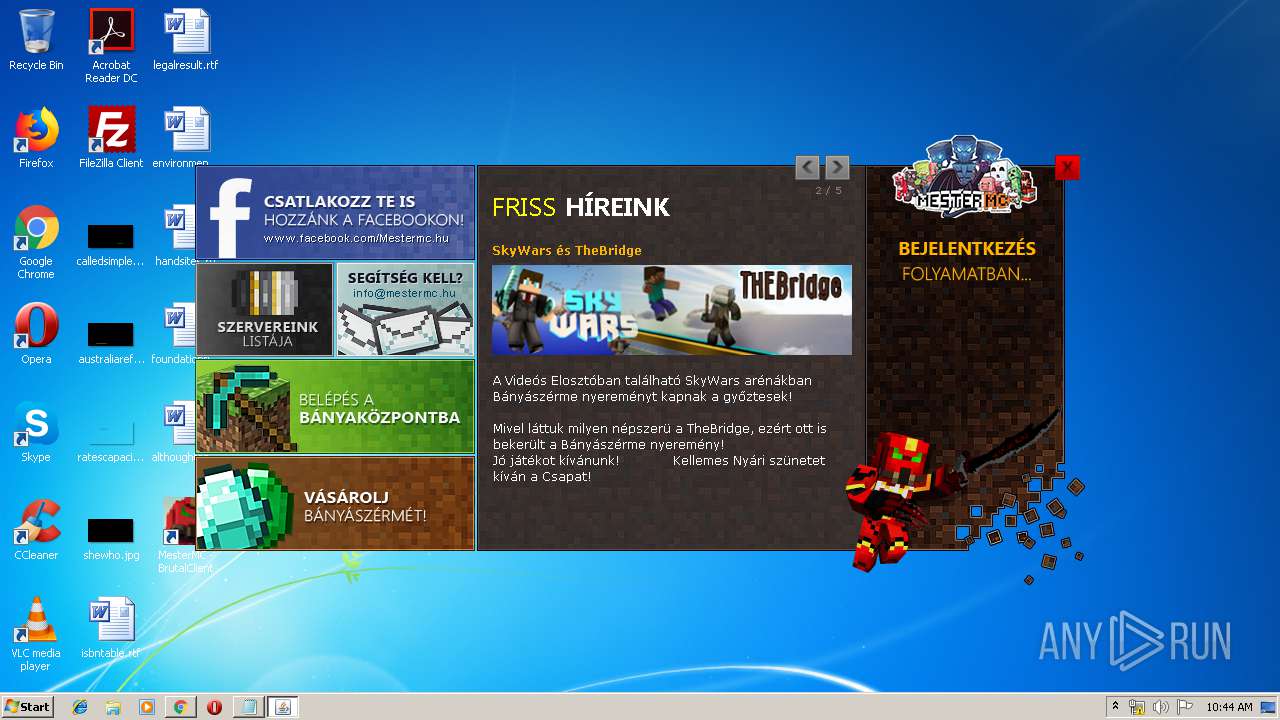Click the SkyWars és TheBridge headline
Image resolution: width=1280 pixels, height=720 pixels.
coord(567,250)
